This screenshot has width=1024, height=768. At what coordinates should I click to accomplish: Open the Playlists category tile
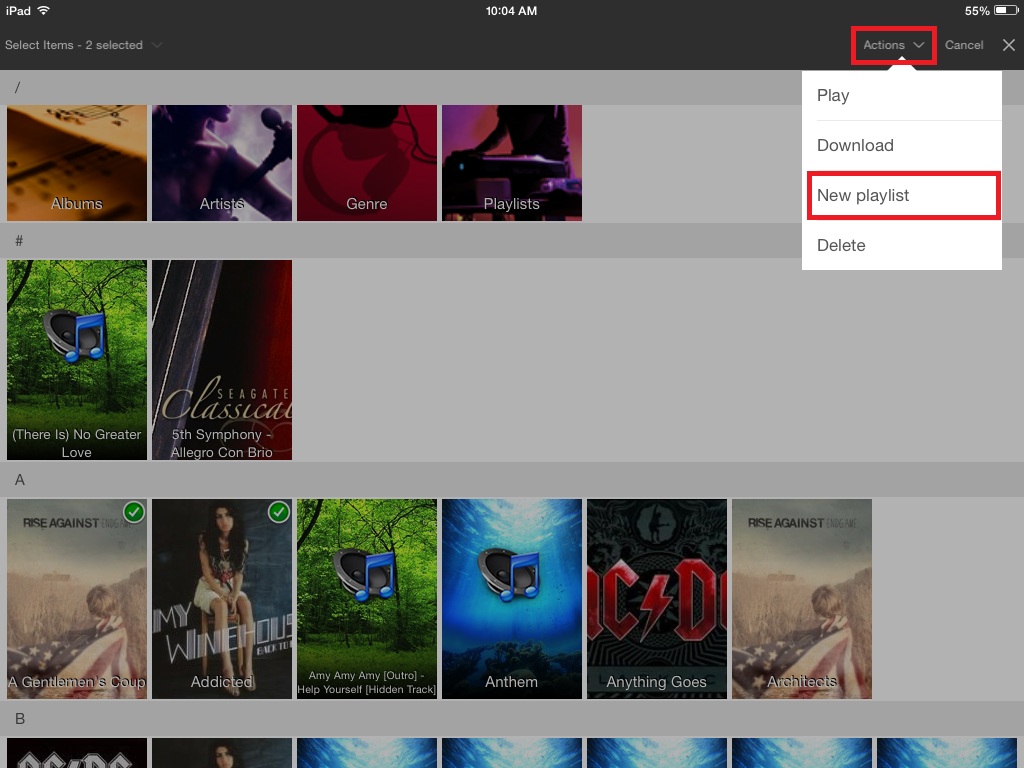coord(512,163)
